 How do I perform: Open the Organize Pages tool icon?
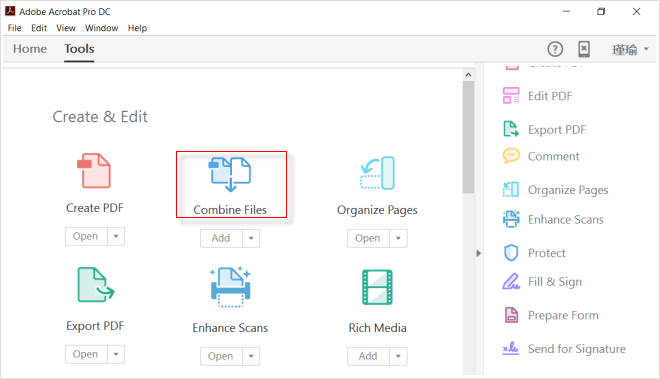pos(377,173)
